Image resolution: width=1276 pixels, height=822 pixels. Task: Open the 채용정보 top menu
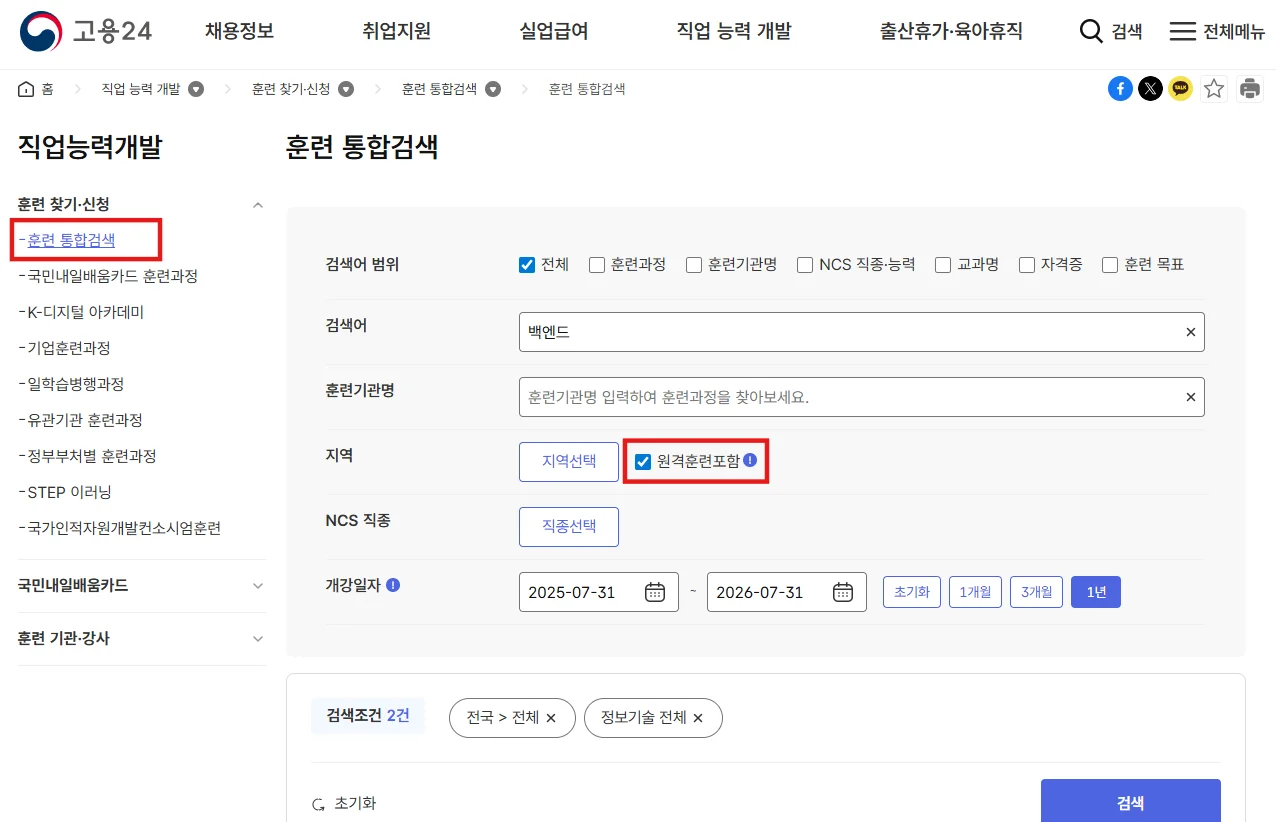(x=239, y=31)
